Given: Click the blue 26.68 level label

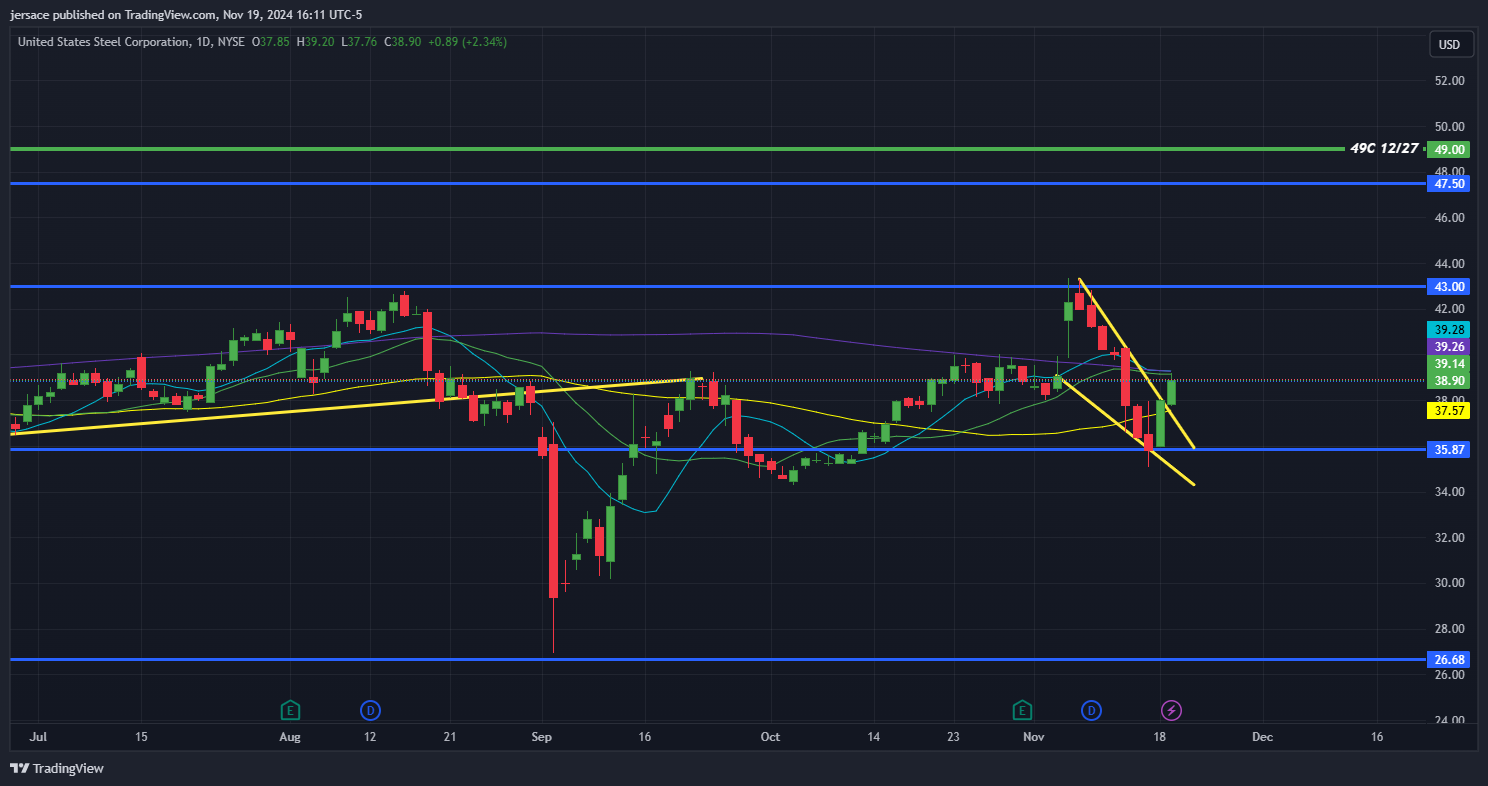Looking at the screenshot, I should click(1450, 660).
